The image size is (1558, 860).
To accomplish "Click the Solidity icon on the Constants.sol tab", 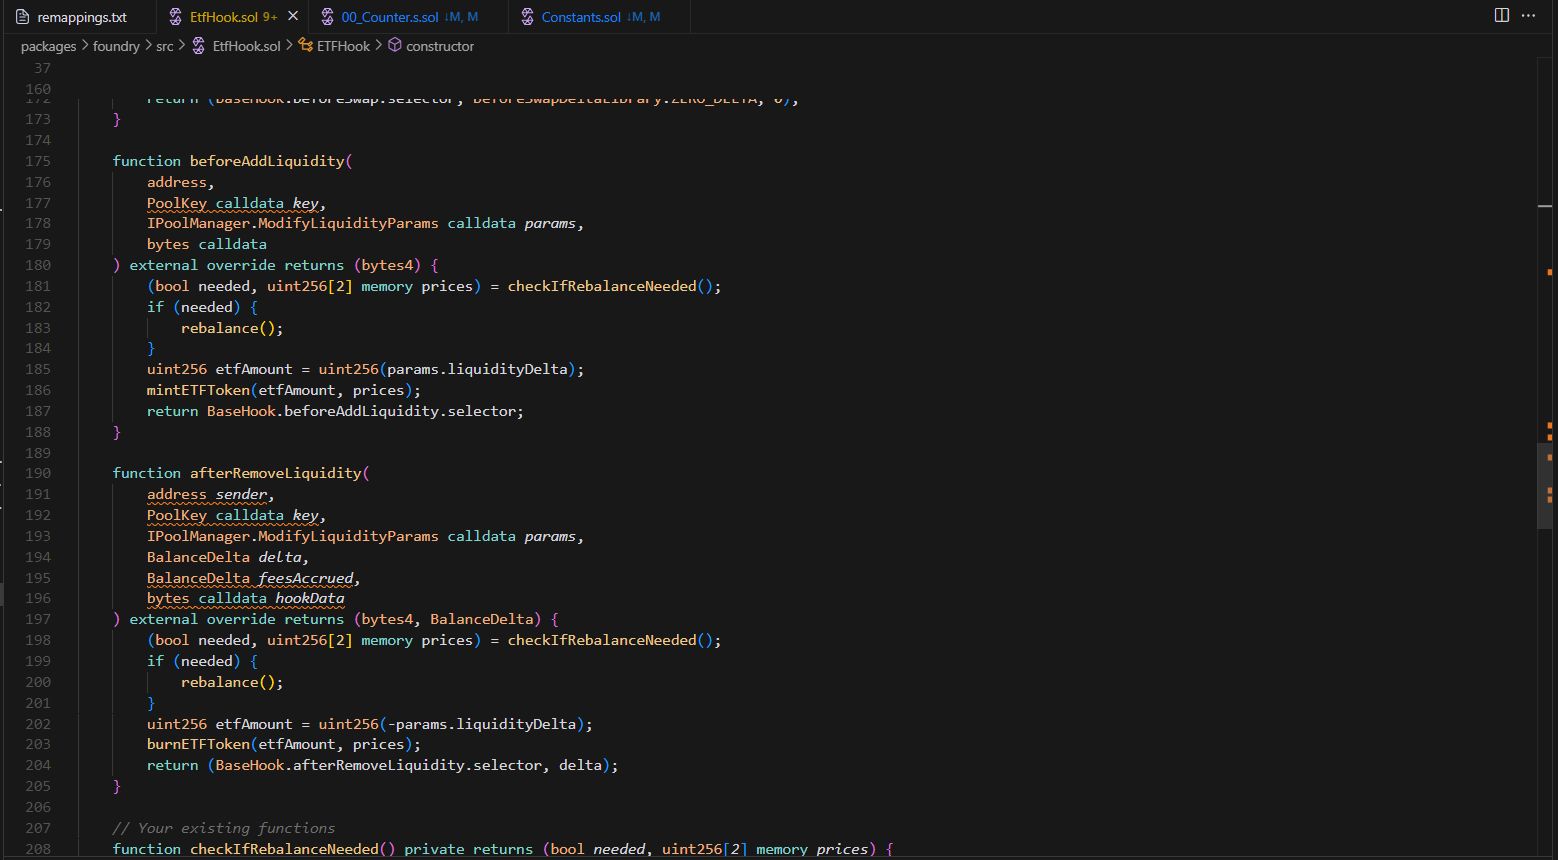I will click(x=527, y=17).
